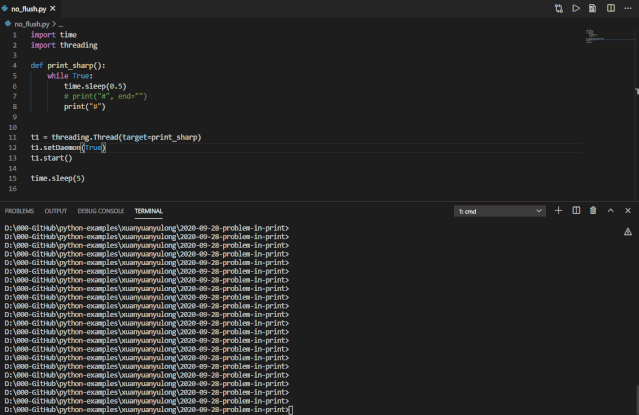Split the terminal pane
The image size is (639, 415).
click(x=576, y=211)
